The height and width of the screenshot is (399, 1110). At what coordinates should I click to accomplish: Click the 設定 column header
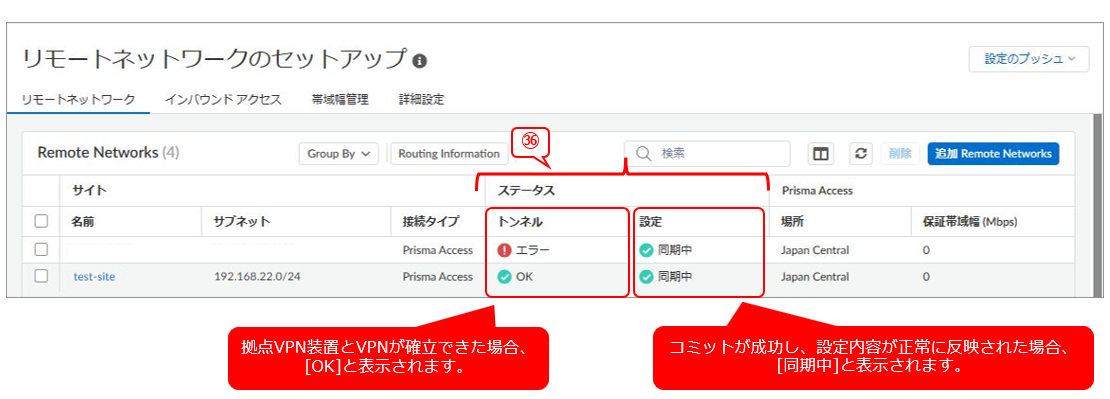651,222
